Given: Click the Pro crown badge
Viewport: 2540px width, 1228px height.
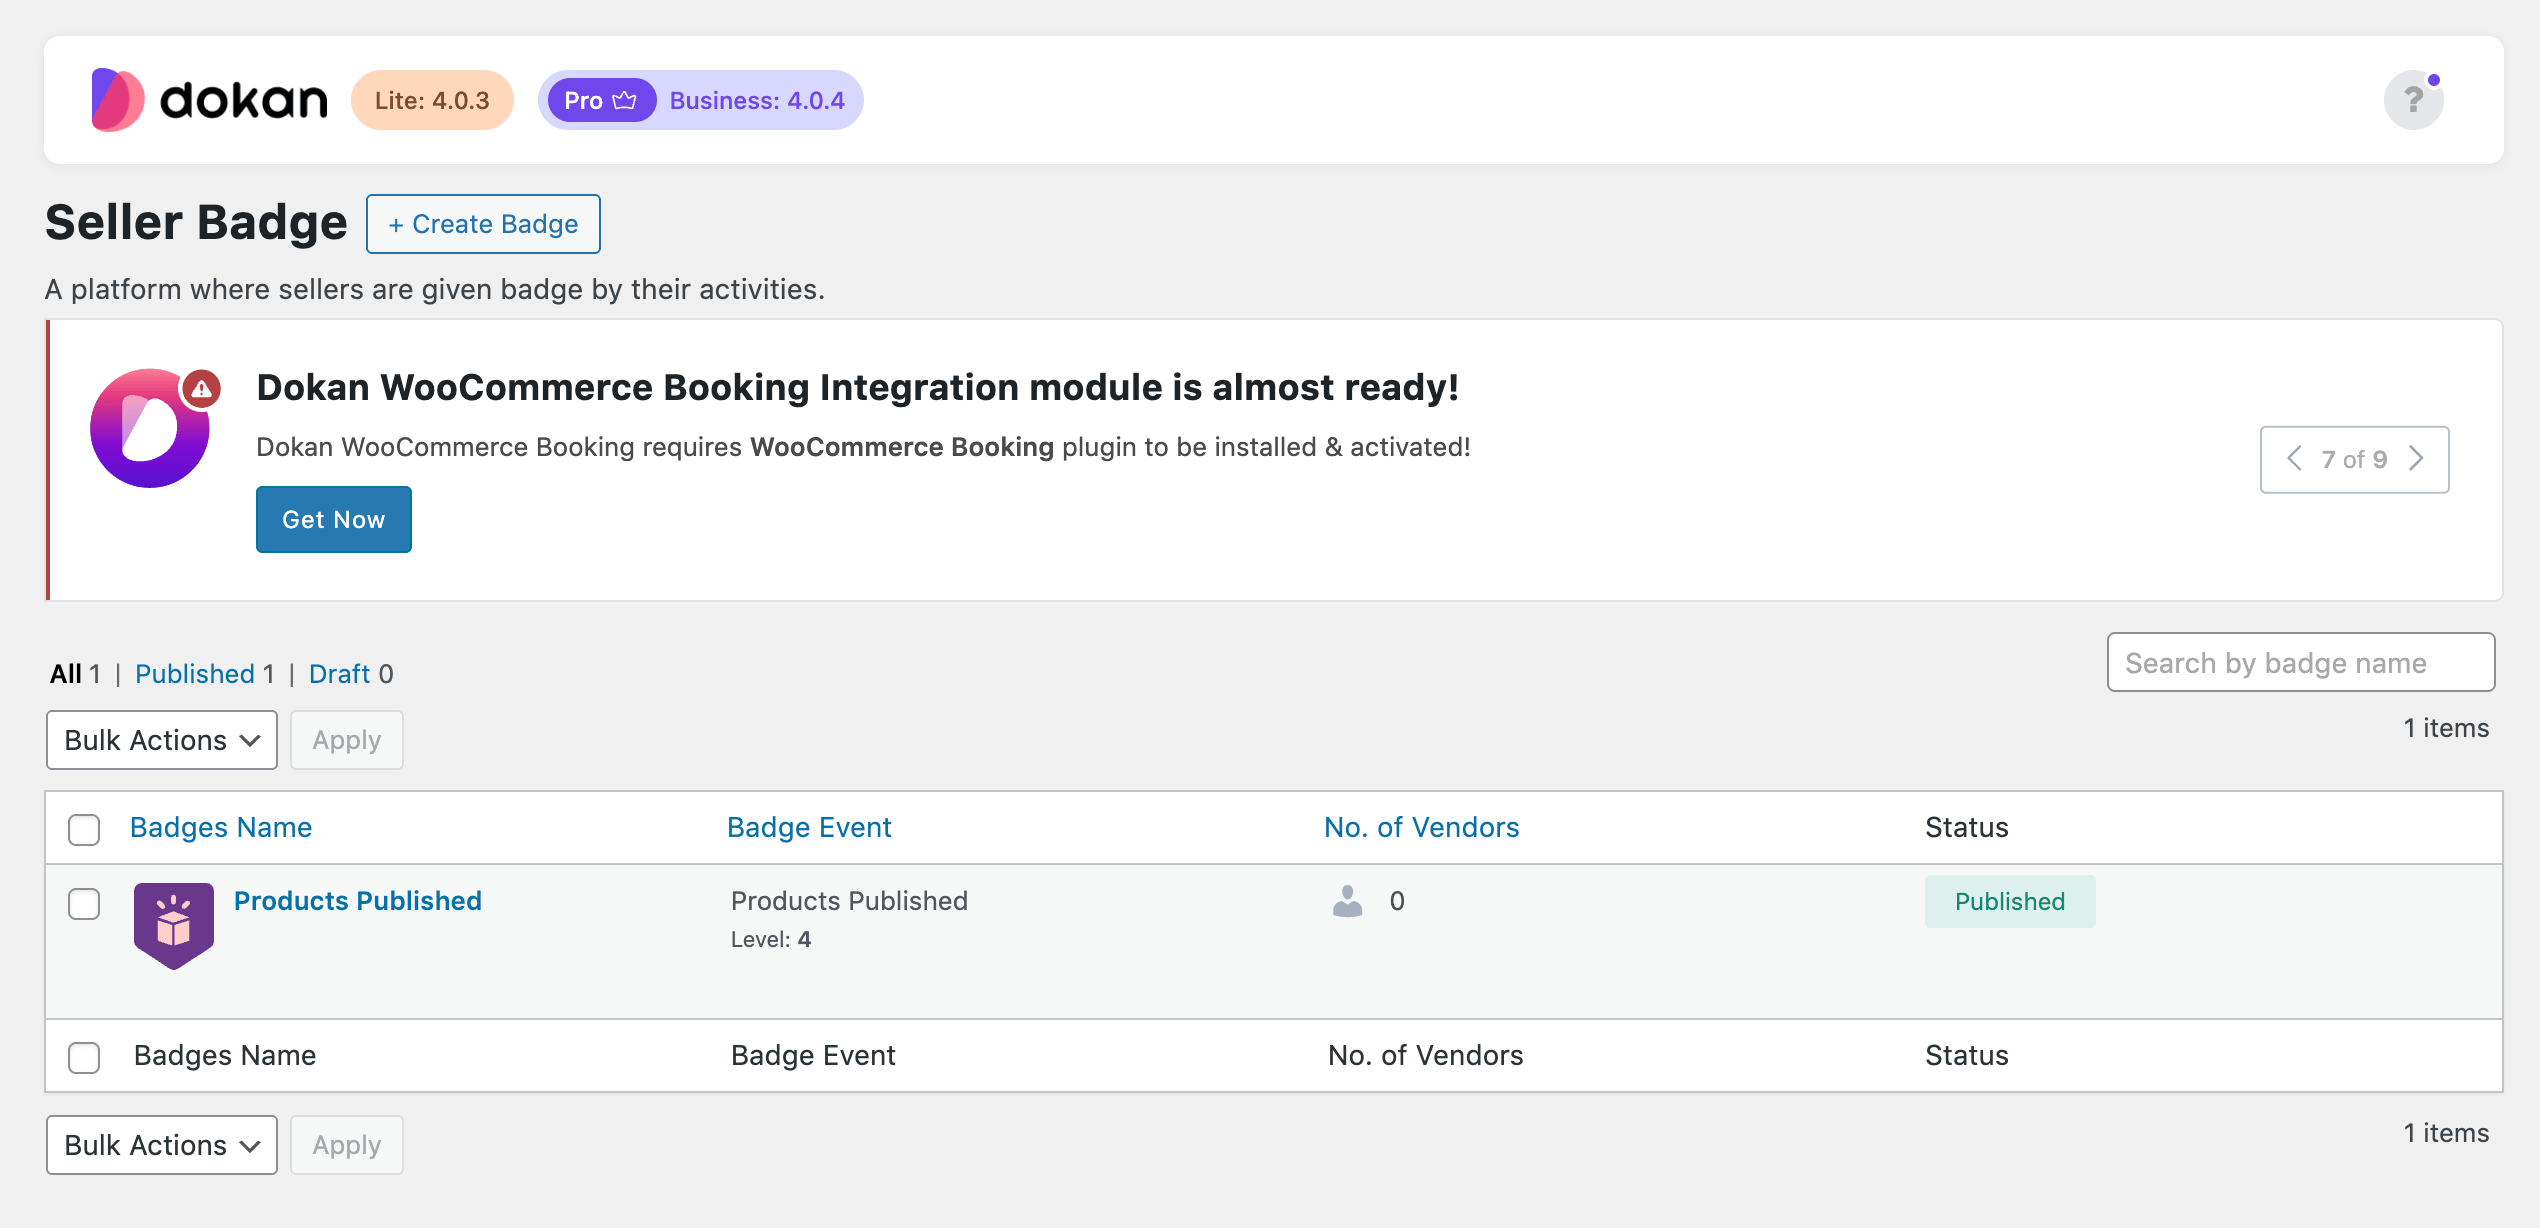Looking at the screenshot, I should tap(601, 100).
